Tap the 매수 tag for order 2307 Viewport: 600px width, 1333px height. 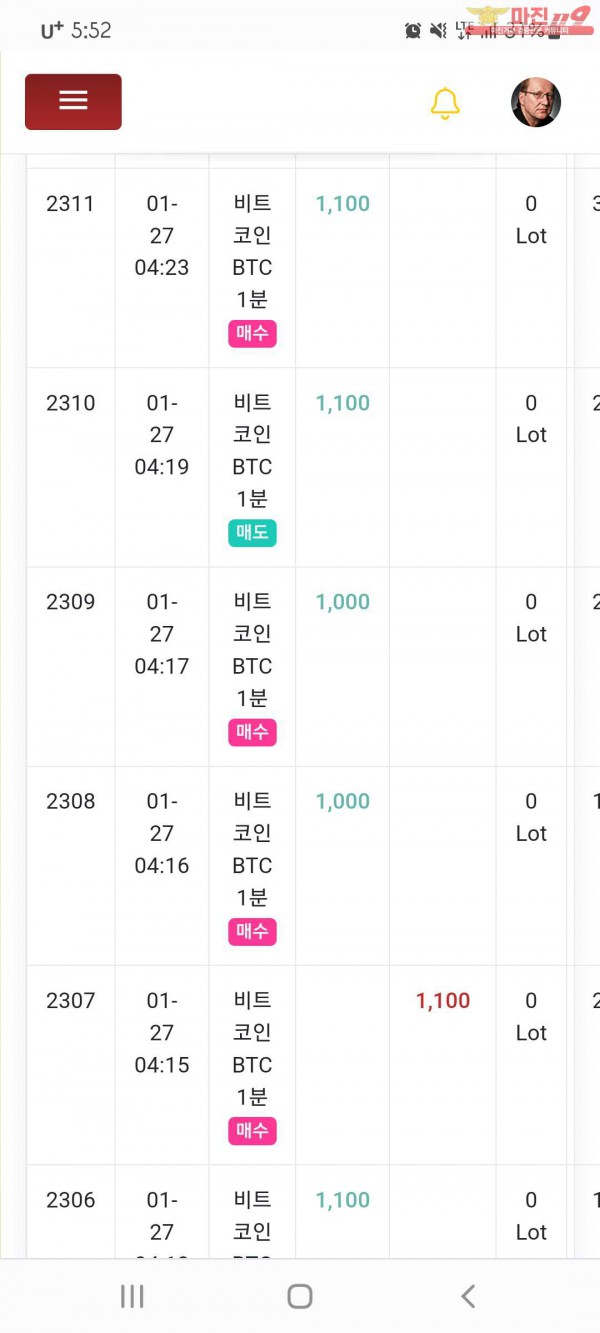click(x=252, y=1131)
